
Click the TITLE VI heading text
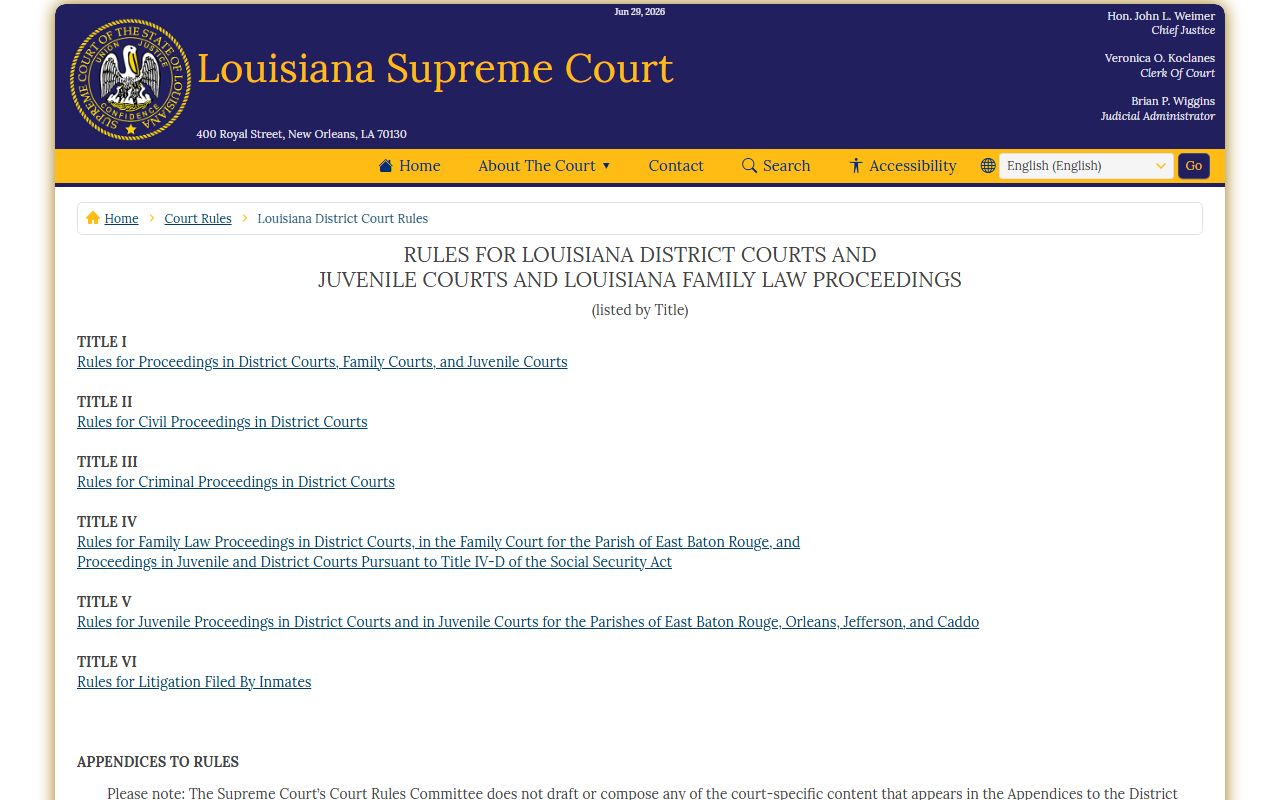coord(107,662)
